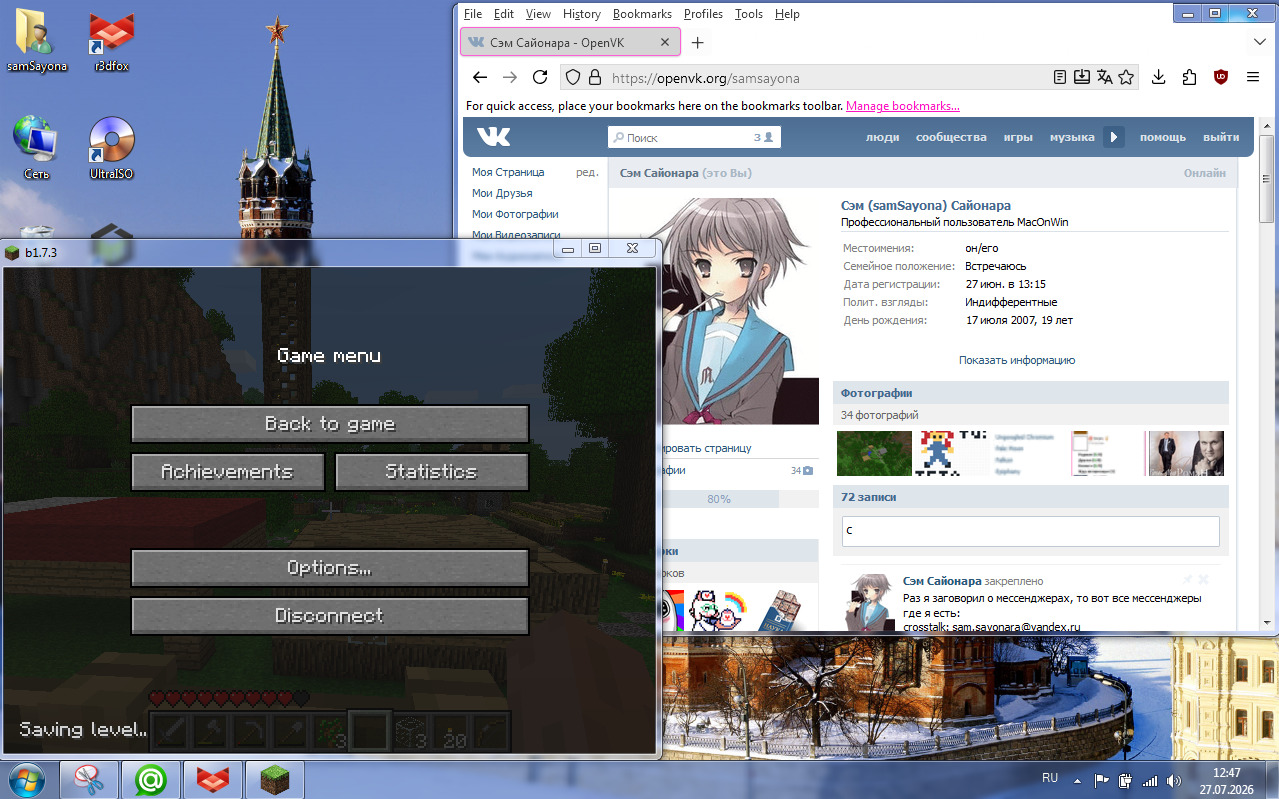
Task: Open the uBlock Origin extension
Action: pos(1221,77)
